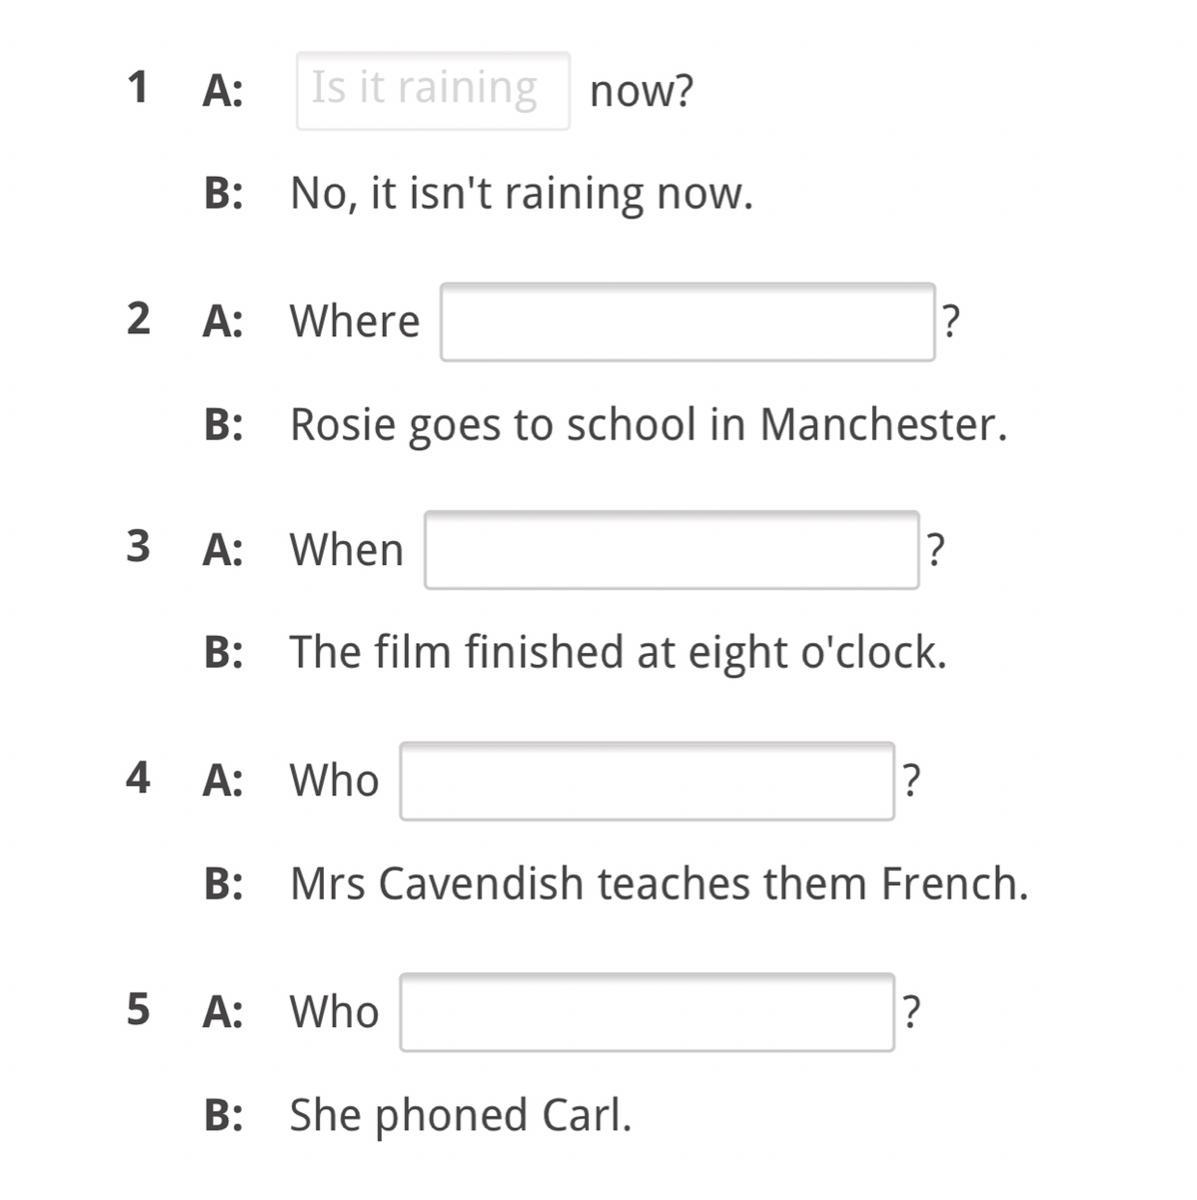Click the number 3 question marker

tap(139, 547)
